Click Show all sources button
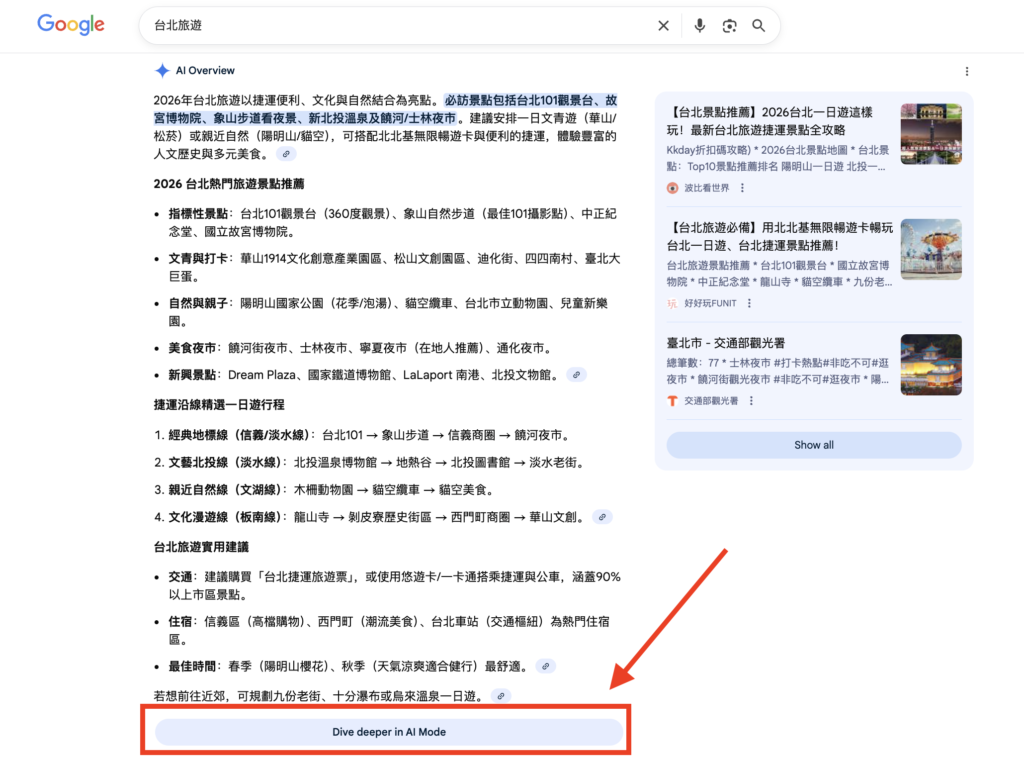1024x763 pixels. [x=813, y=445]
